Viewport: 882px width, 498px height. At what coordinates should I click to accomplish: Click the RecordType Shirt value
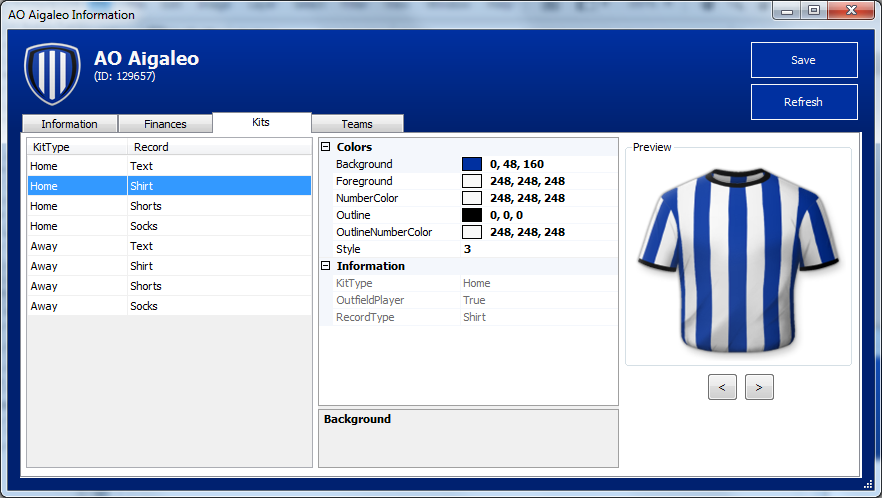[x=474, y=317]
